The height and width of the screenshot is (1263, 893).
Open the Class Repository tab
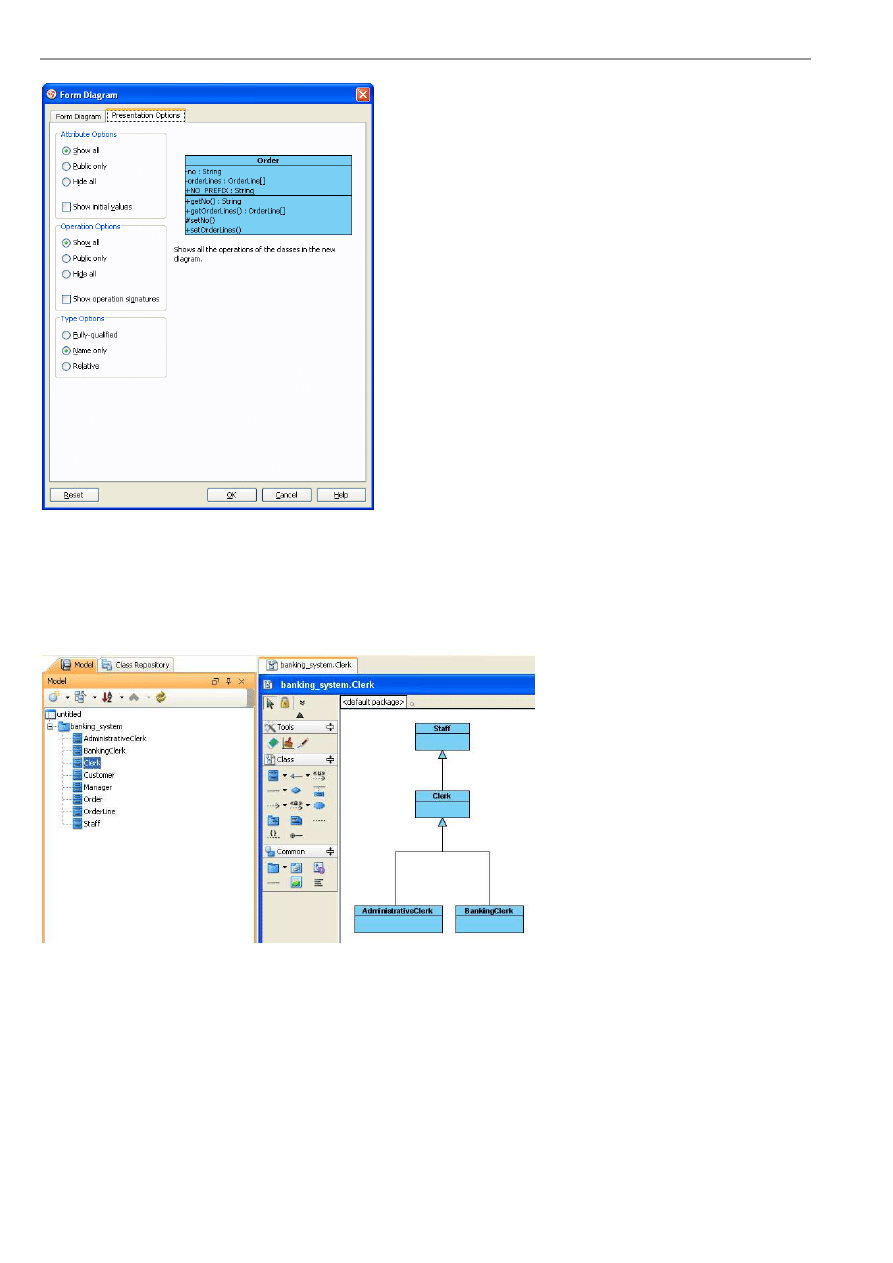click(137, 664)
